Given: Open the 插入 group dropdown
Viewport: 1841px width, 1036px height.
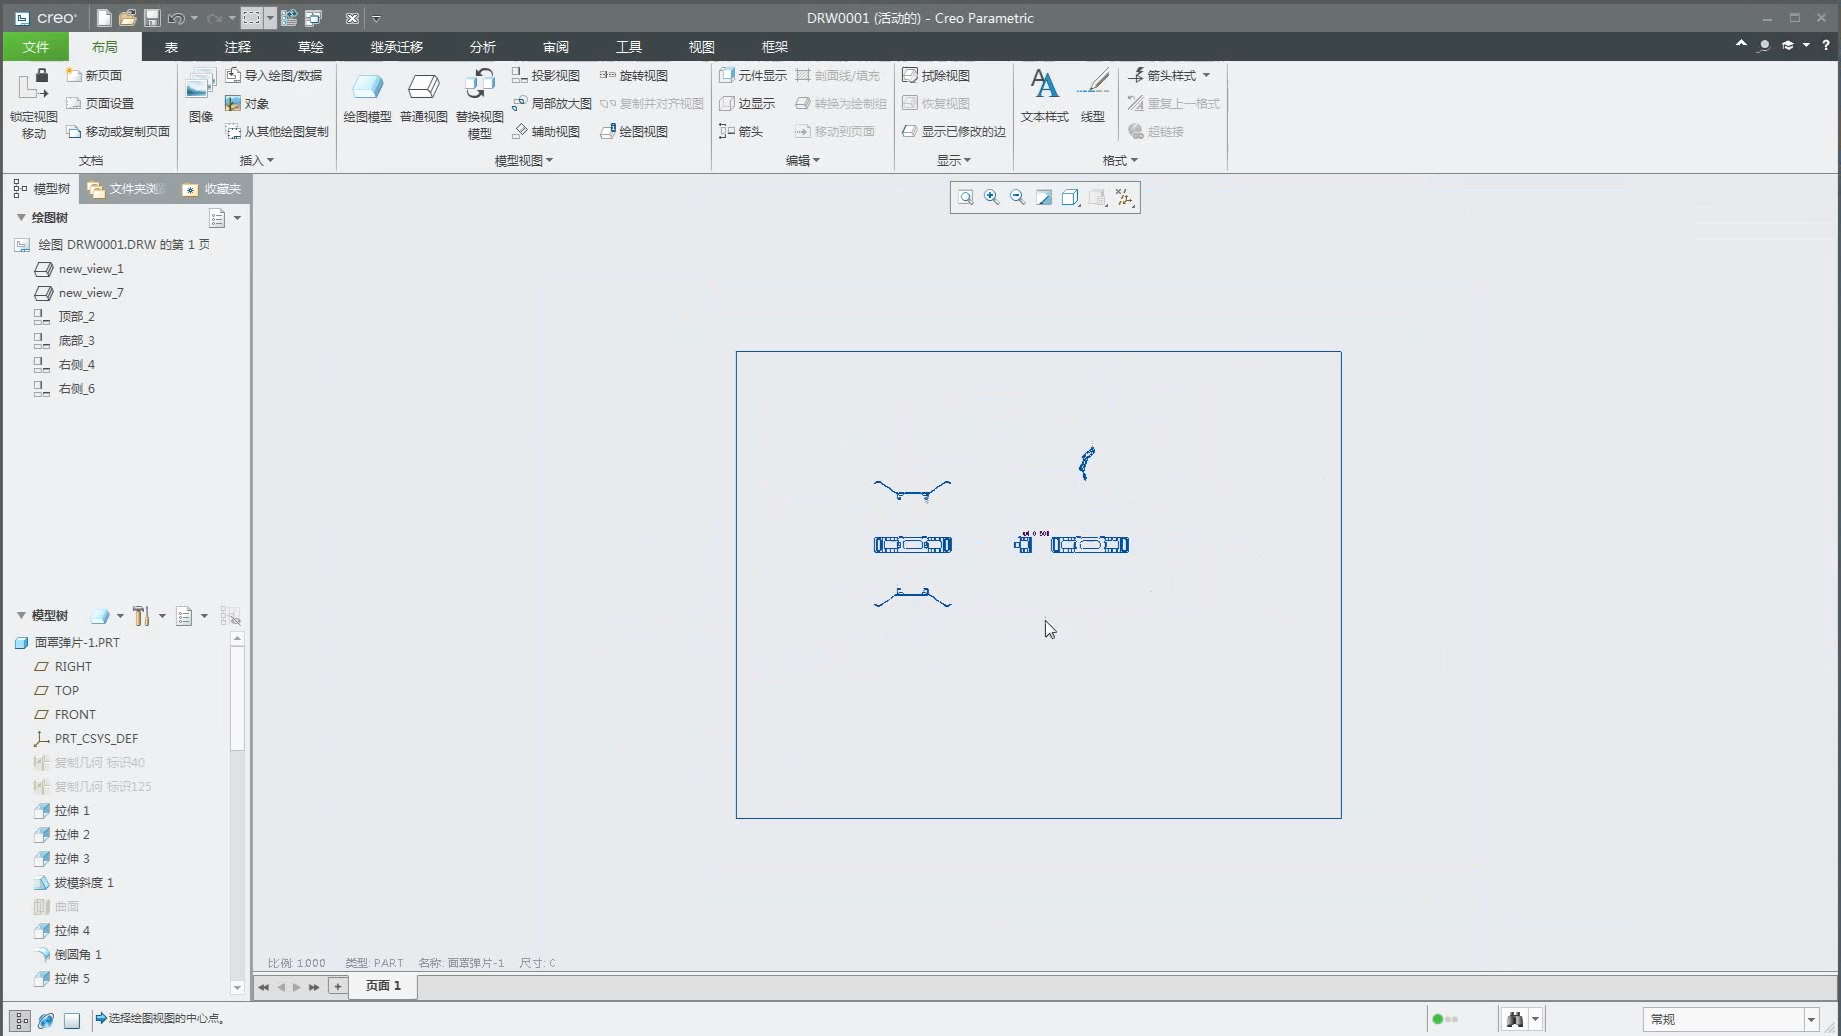Looking at the screenshot, I should [257, 160].
